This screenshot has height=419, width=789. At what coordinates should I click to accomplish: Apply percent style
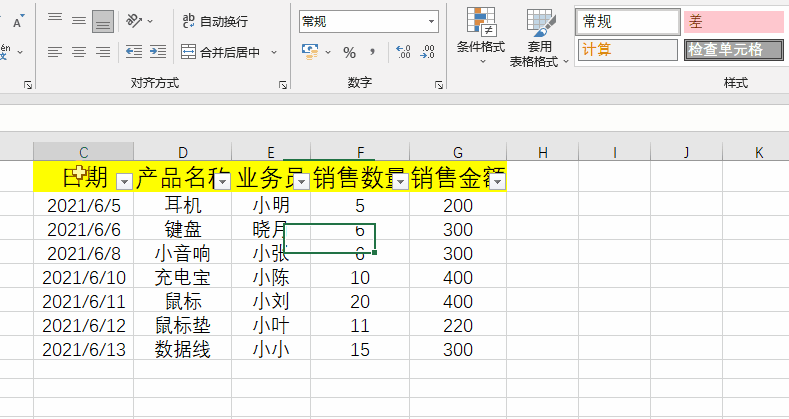[349, 52]
